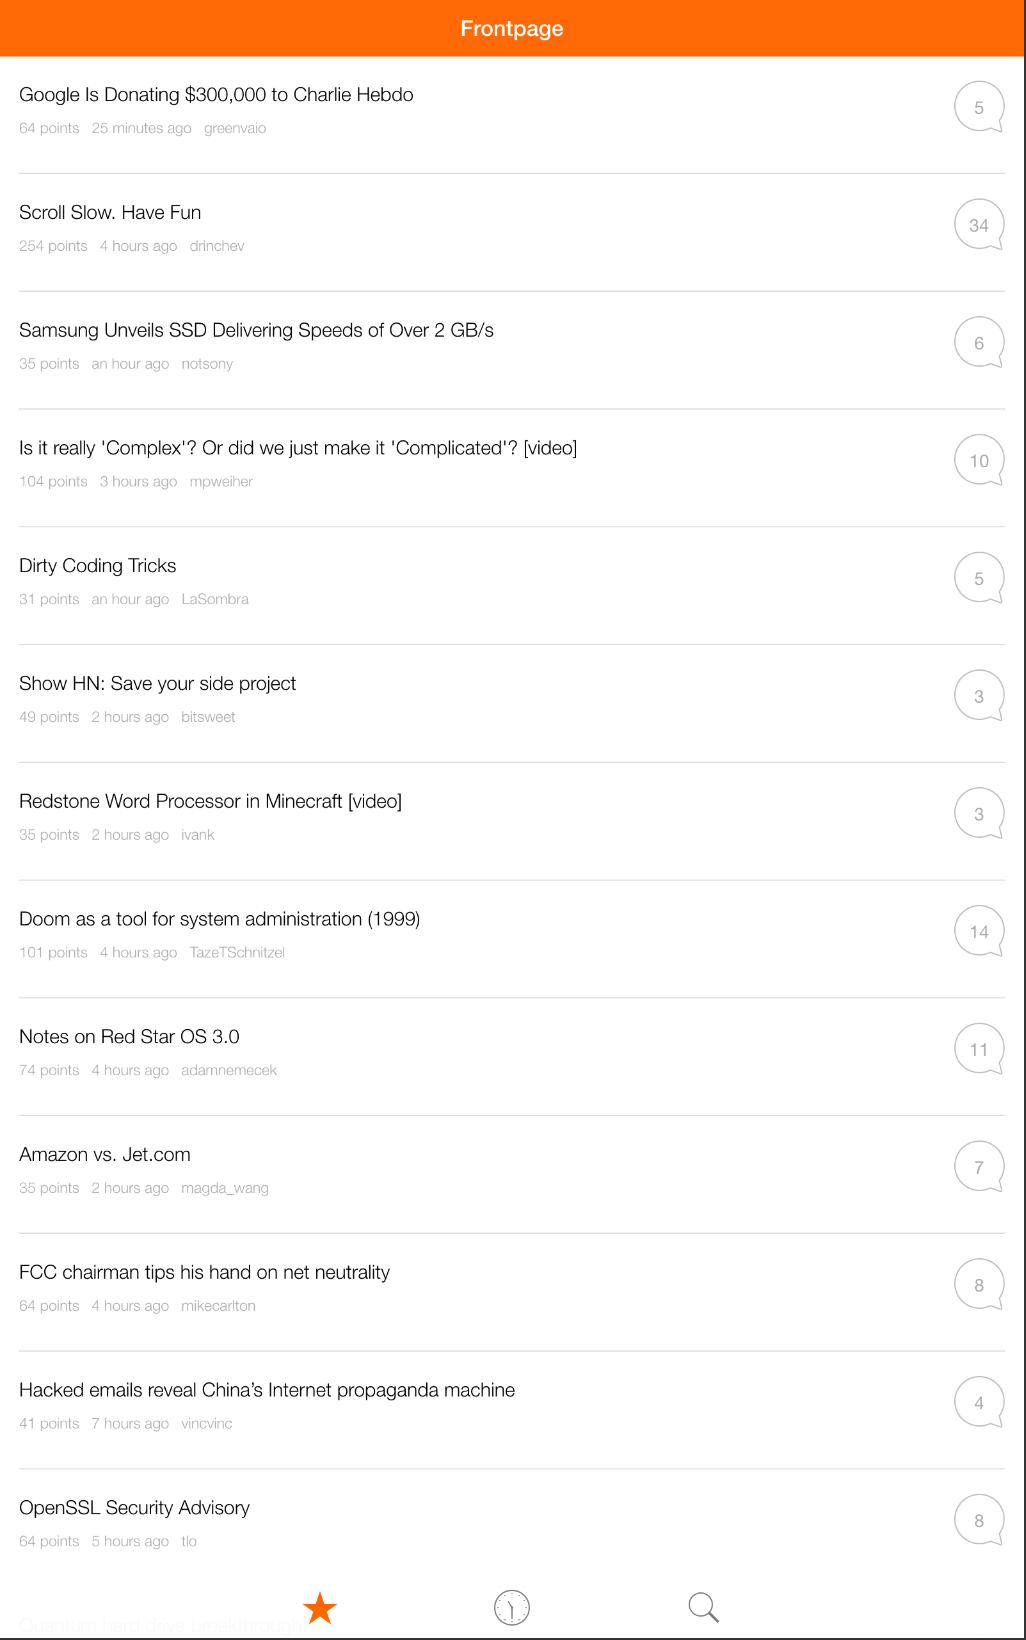This screenshot has width=1026, height=1640.
Task: Open comments on FCC net neutrality story
Action: [x=978, y=1285]
